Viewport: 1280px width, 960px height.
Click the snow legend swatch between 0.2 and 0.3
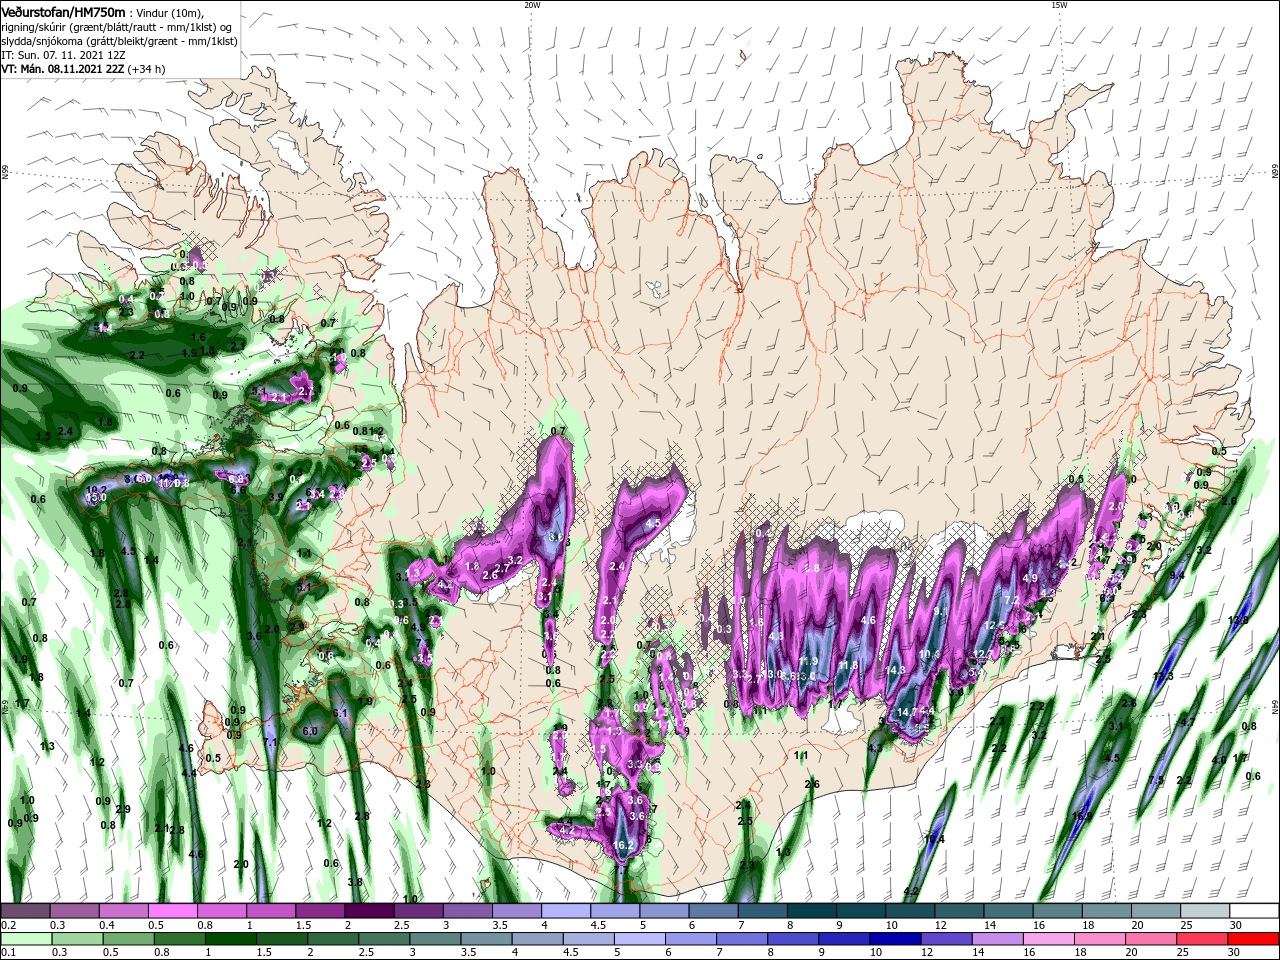point(25,911)
